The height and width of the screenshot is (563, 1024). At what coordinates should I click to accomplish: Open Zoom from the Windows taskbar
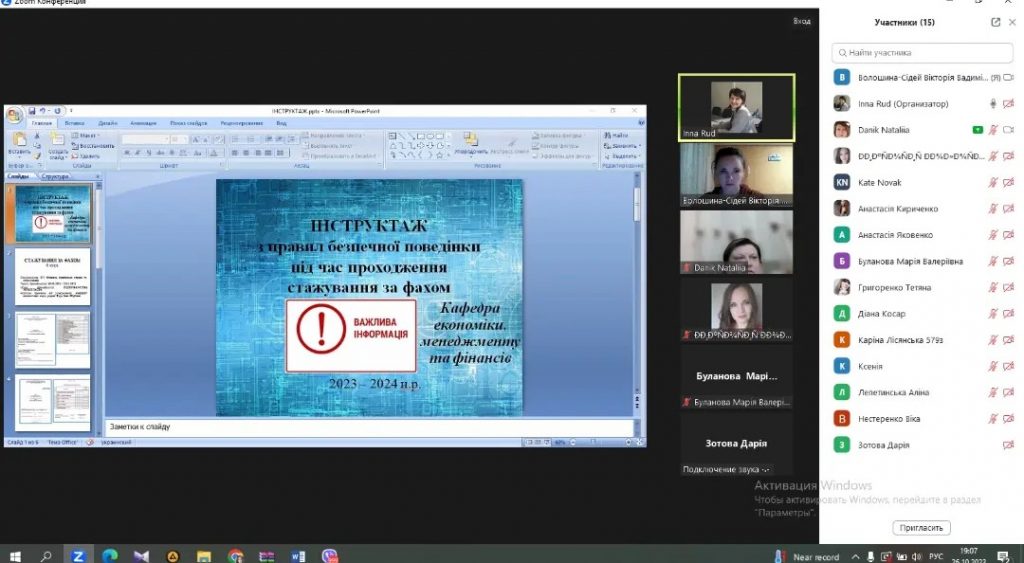click(x=78, y=555)
